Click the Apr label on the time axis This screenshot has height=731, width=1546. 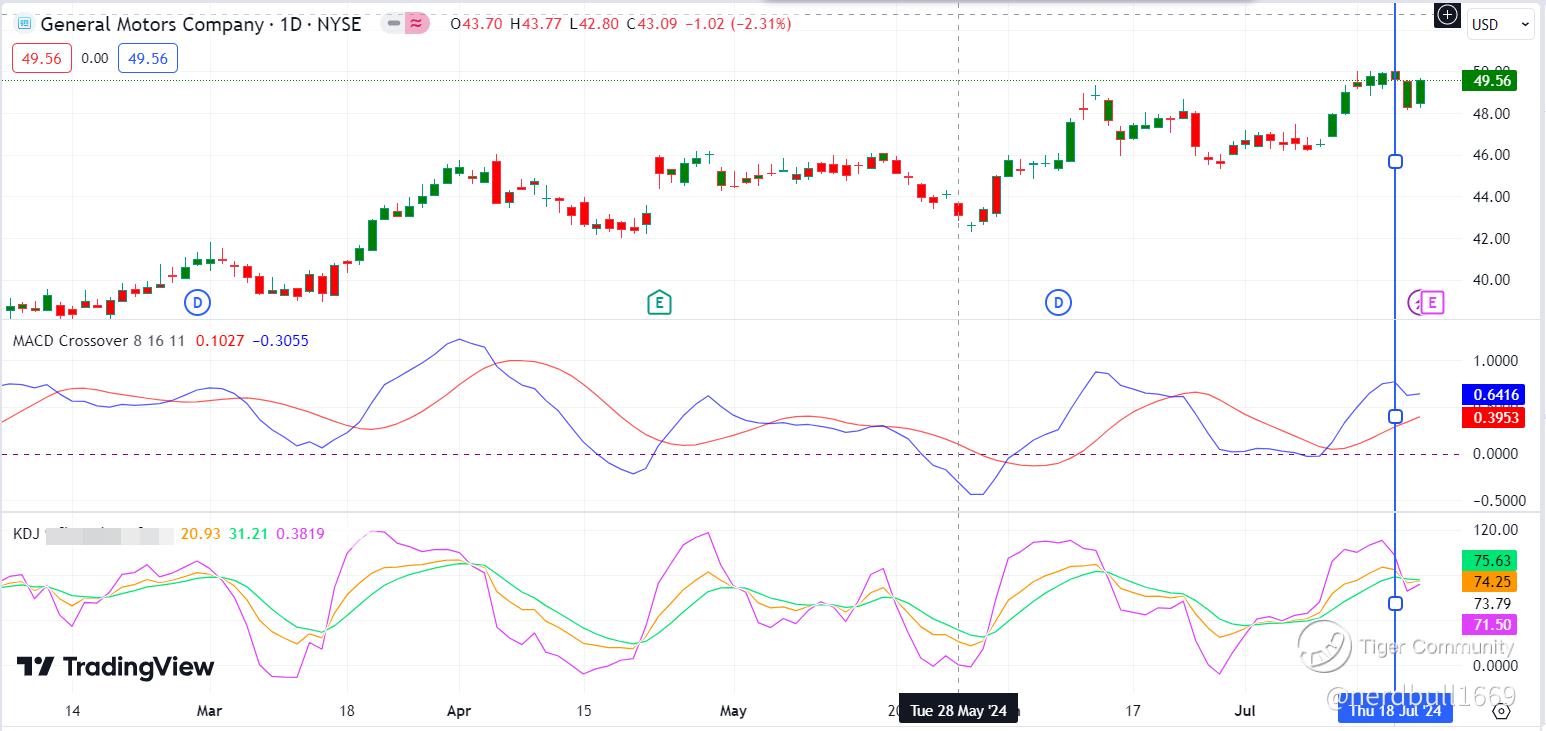click(x=458, y=711)
